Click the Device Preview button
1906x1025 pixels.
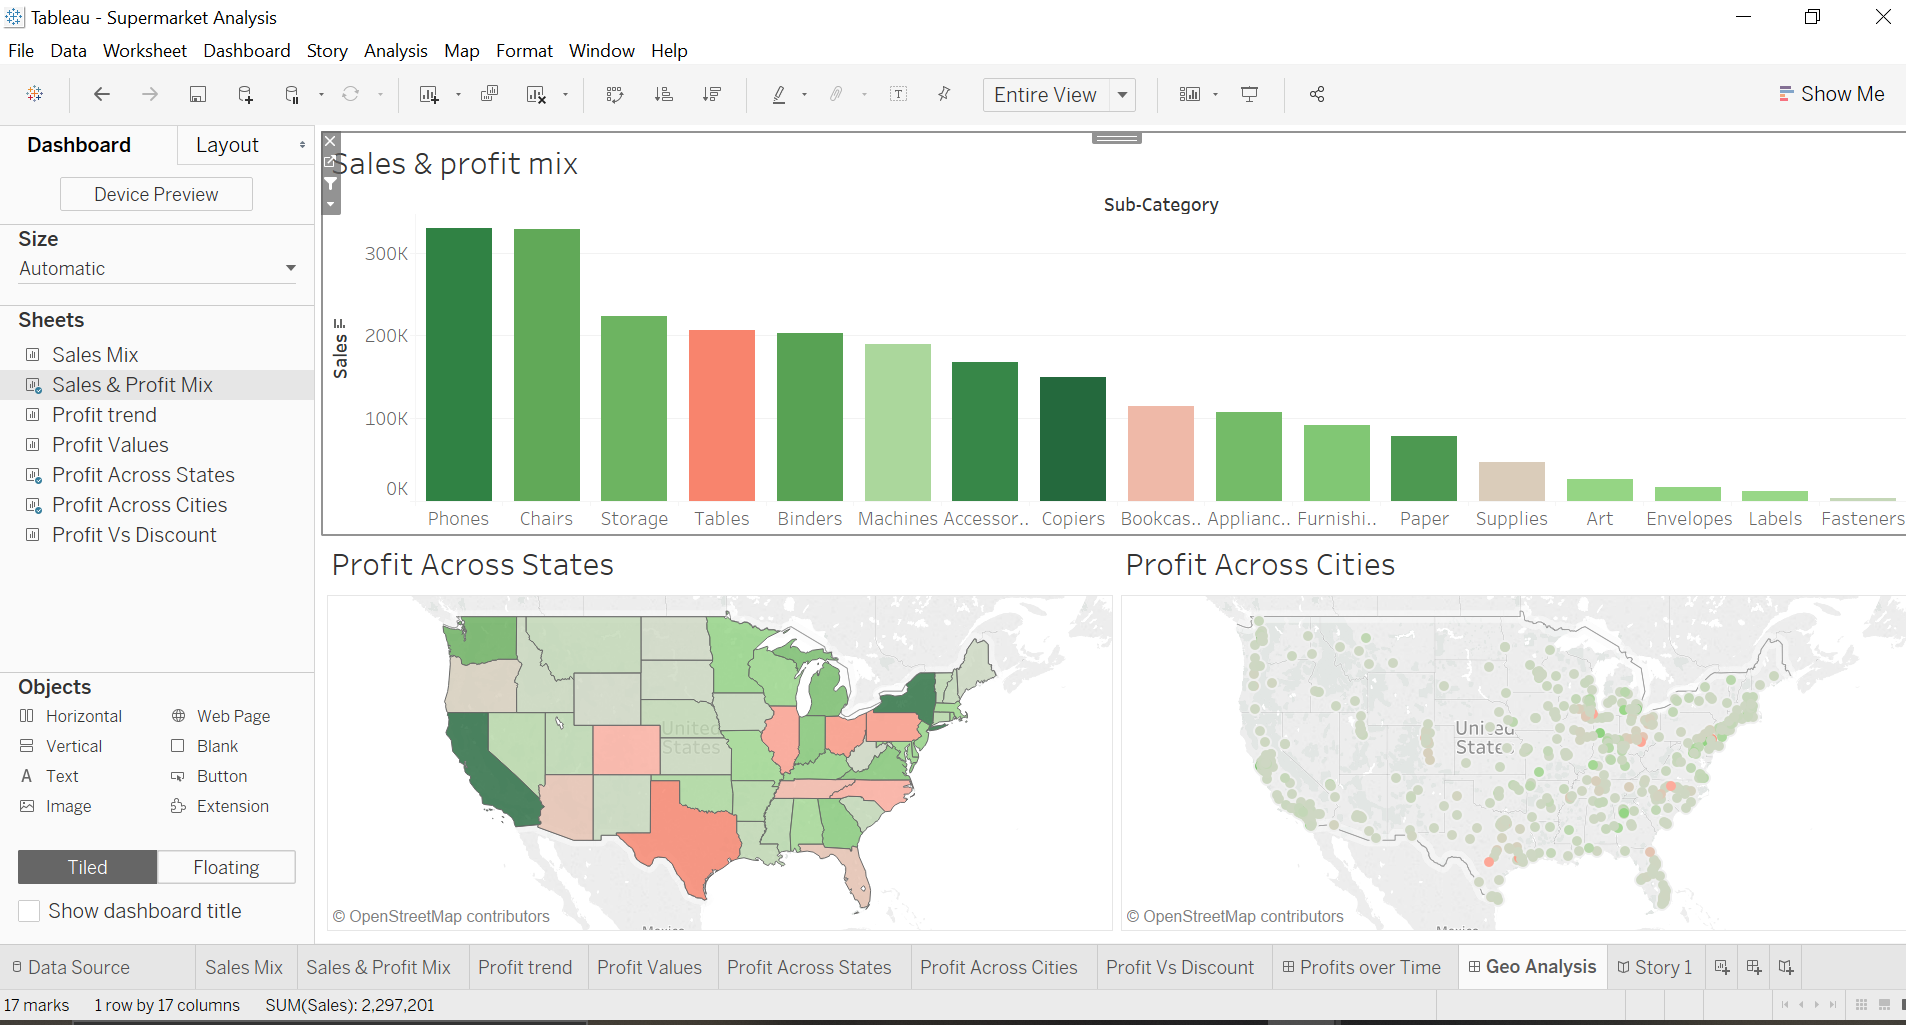tap(156, 193)
